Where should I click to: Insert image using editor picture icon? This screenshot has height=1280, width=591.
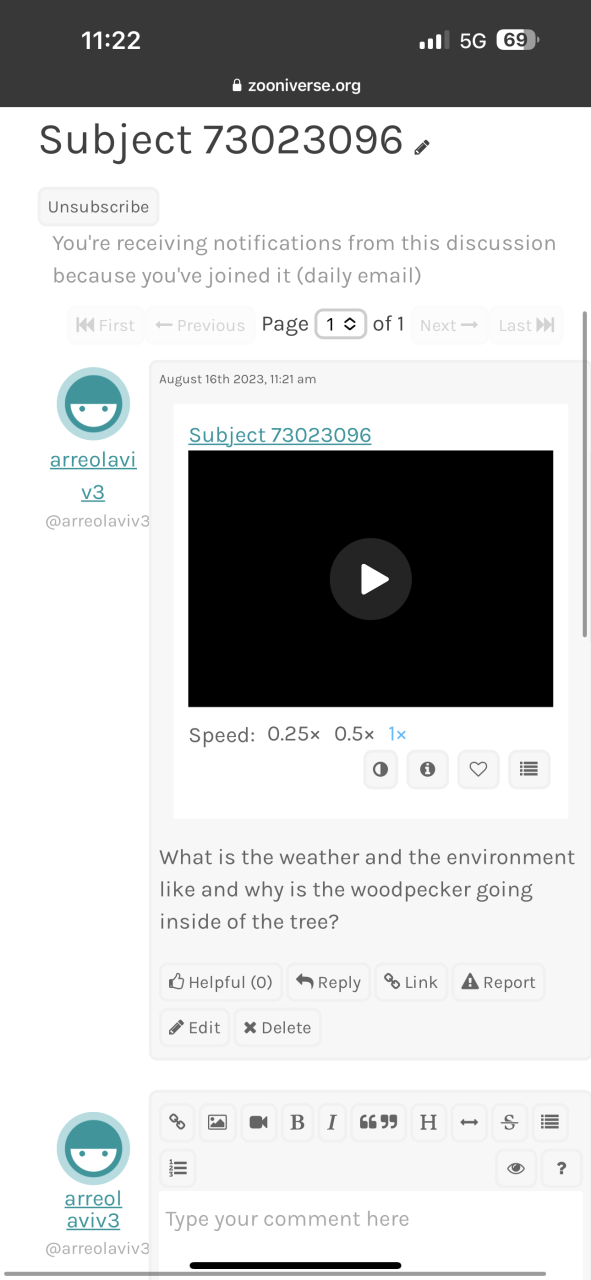217,1122
